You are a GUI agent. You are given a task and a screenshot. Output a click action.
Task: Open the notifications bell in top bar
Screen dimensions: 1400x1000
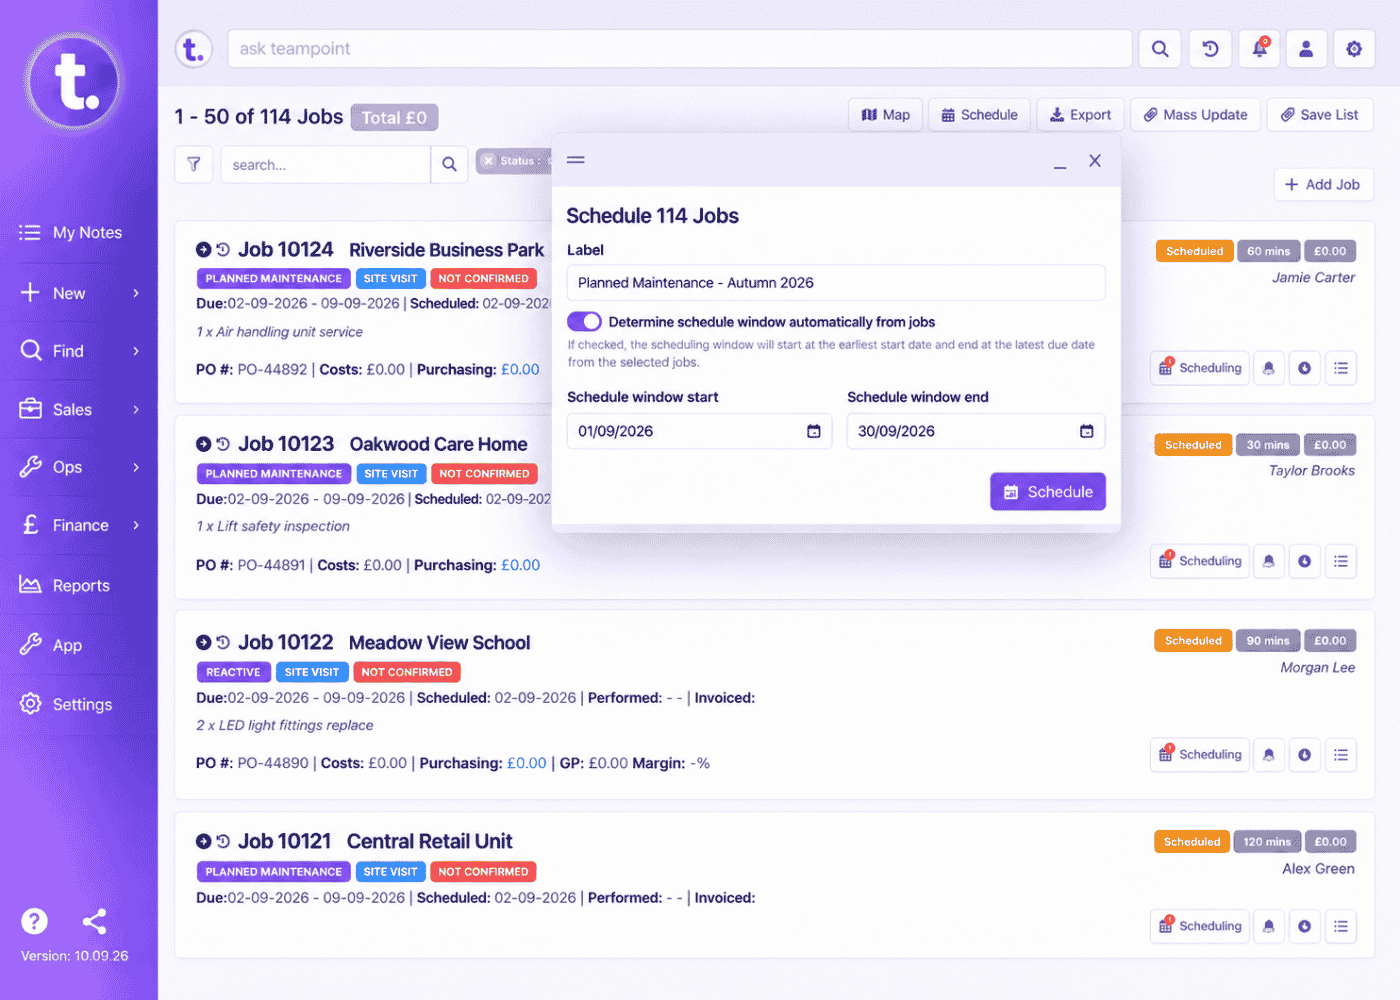point(1259,49)
